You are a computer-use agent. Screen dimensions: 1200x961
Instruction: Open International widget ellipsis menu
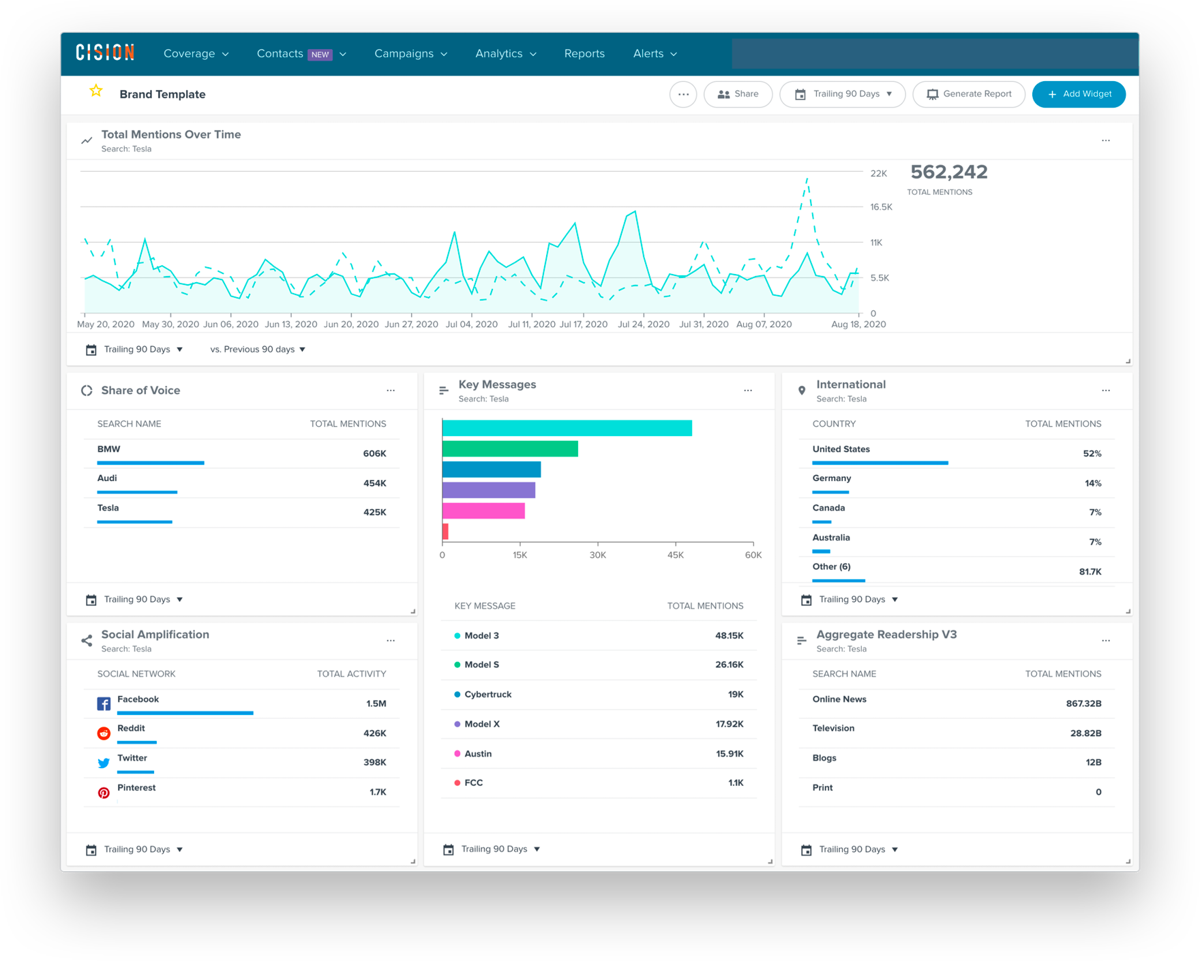tap(1106, 391)
